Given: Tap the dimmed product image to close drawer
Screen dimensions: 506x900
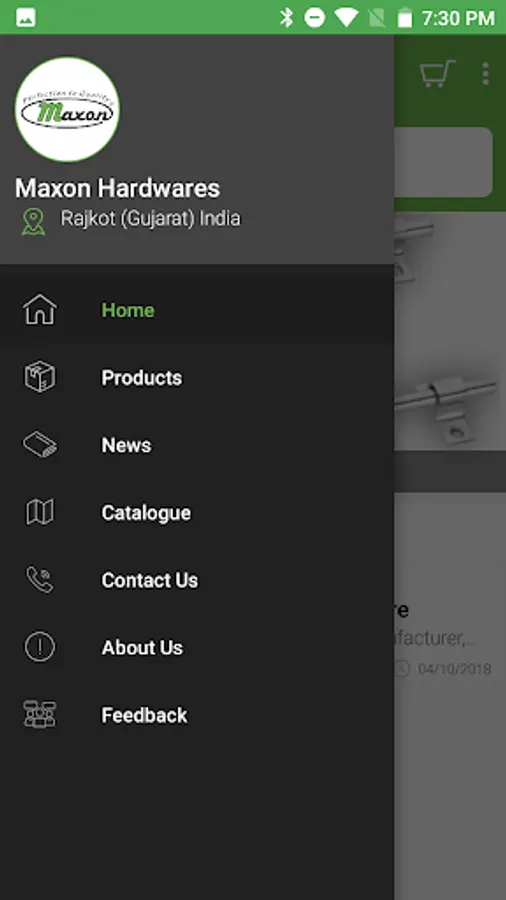Looking at the screenshot, I should (x=450, y=332).
